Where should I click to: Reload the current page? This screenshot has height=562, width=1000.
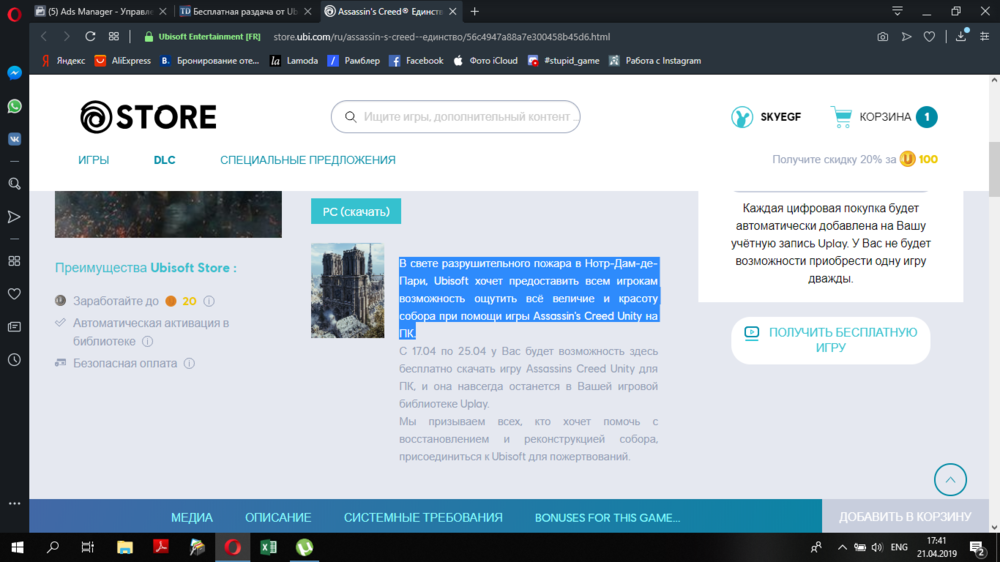(90, 36)
